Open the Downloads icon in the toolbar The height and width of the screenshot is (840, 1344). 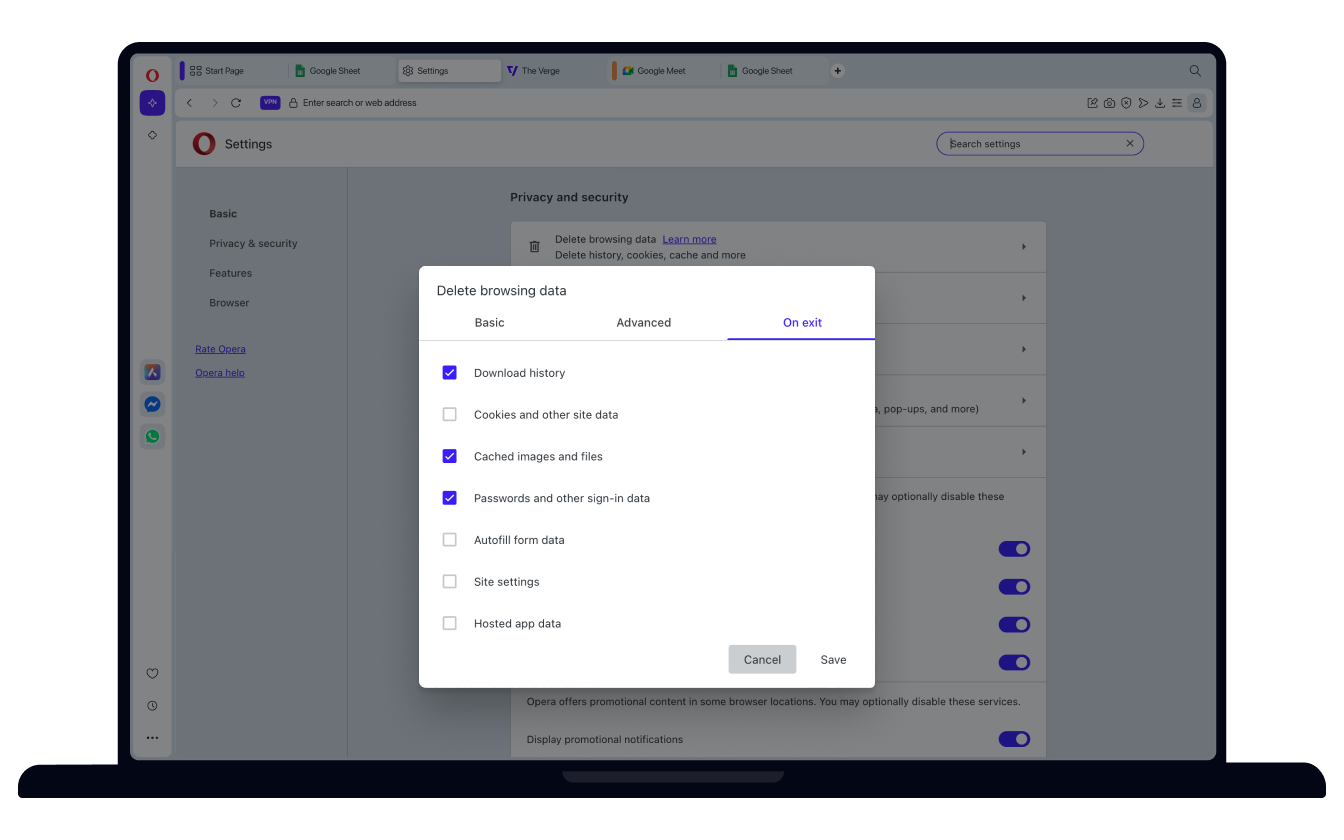point(1160,102)
